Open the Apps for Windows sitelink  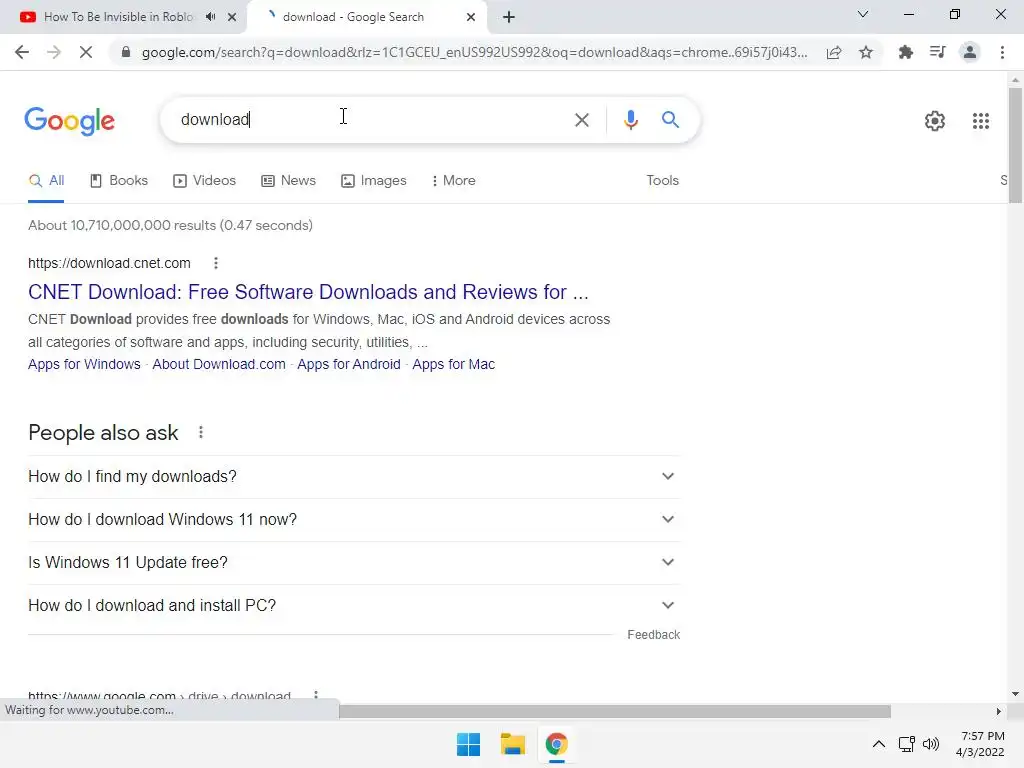tap(84, 364)
